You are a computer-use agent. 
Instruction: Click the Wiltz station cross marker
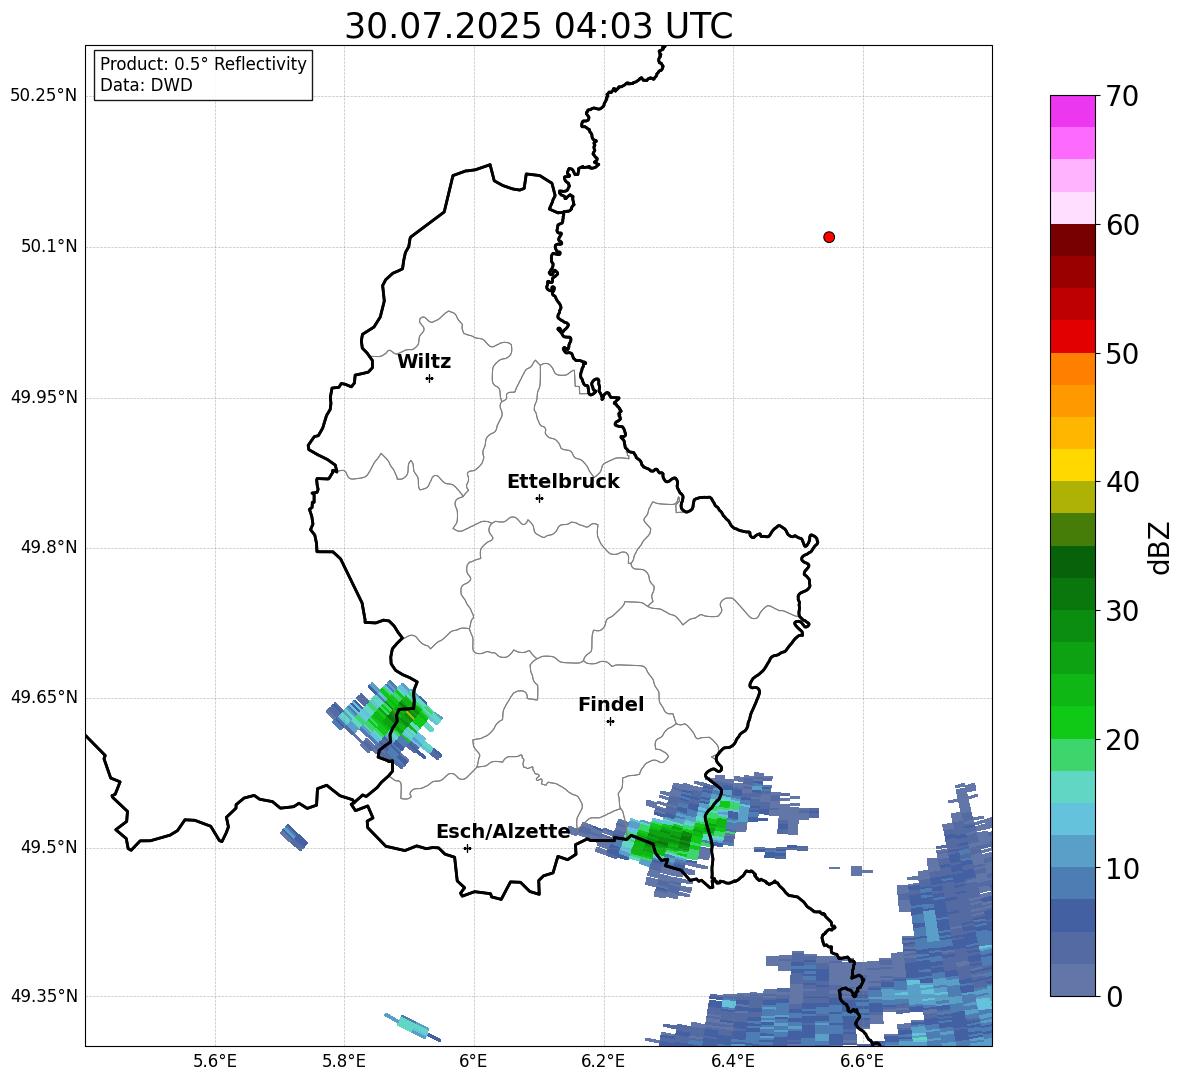tap(430, 378)
